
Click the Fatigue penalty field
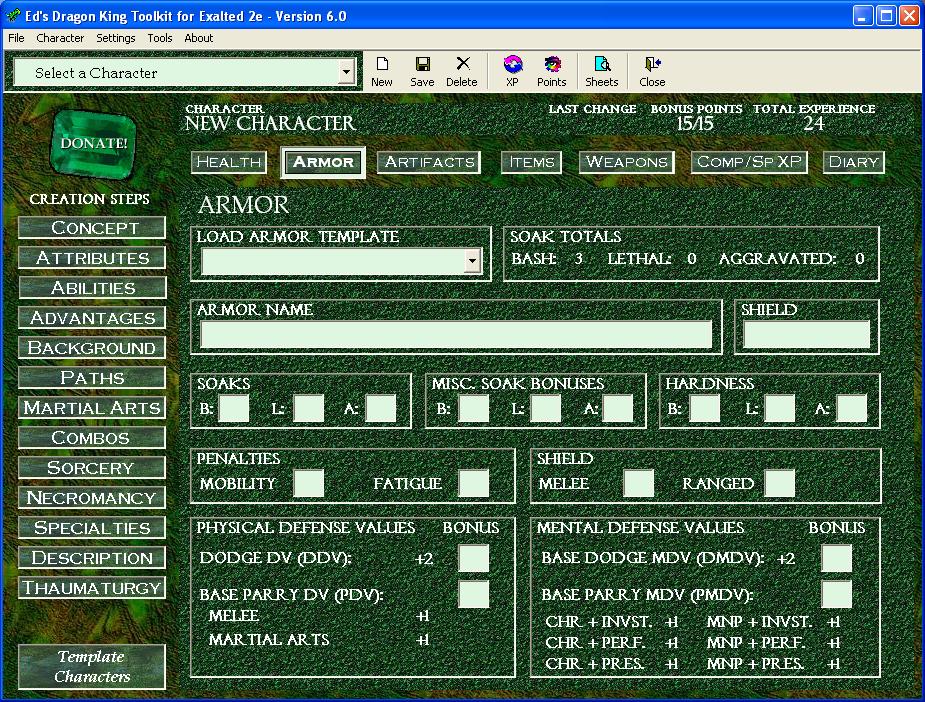click(x=474, y=484)
